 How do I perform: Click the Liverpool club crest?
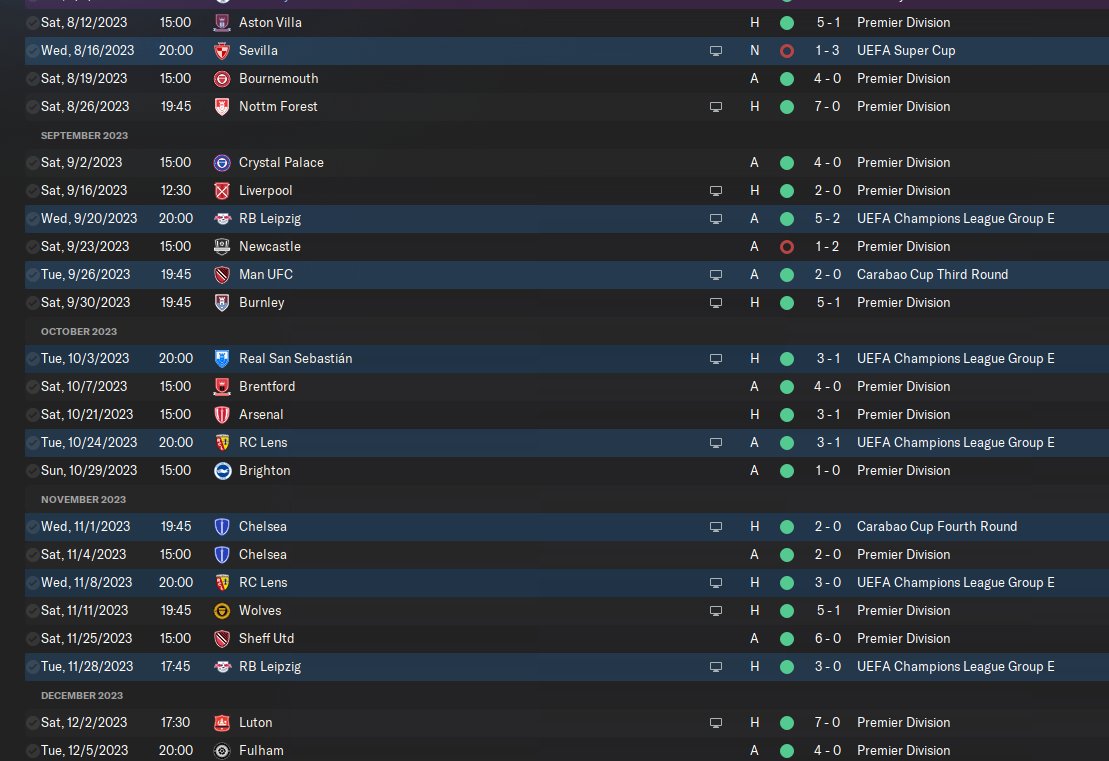pyautogui.click(x=222, y=190)
